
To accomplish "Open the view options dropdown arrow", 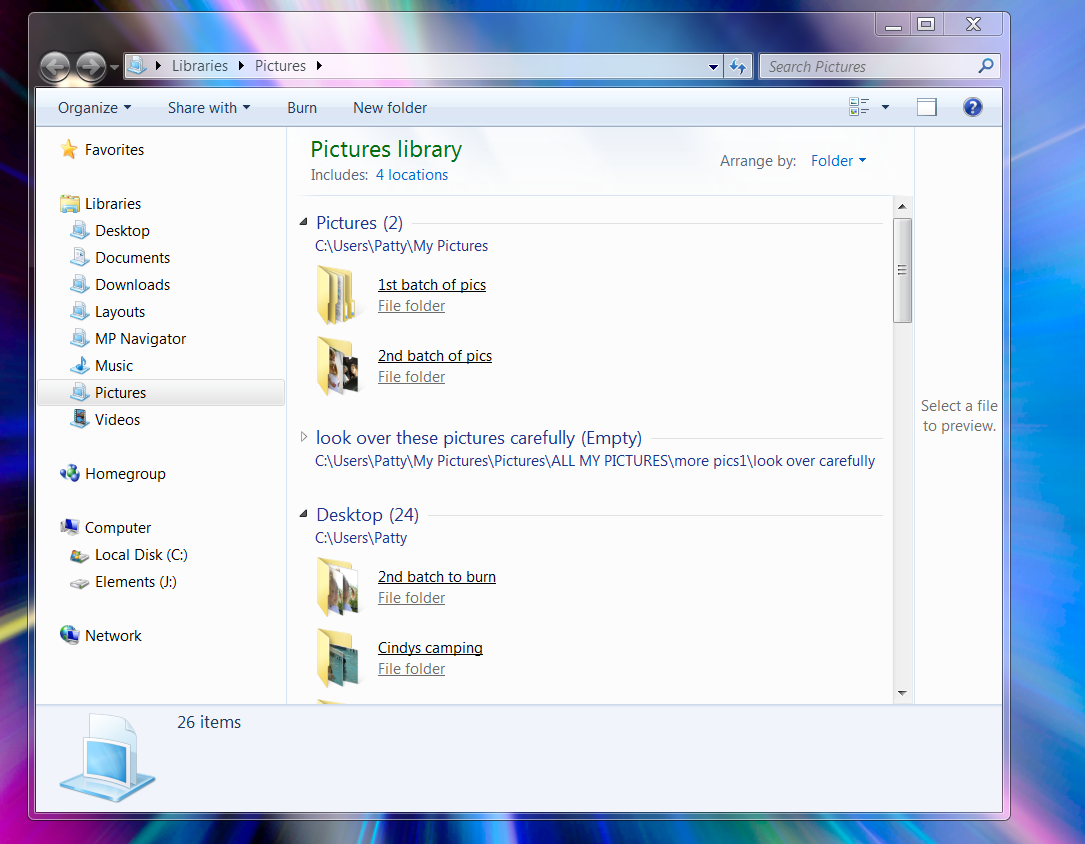I will [885, 107].
